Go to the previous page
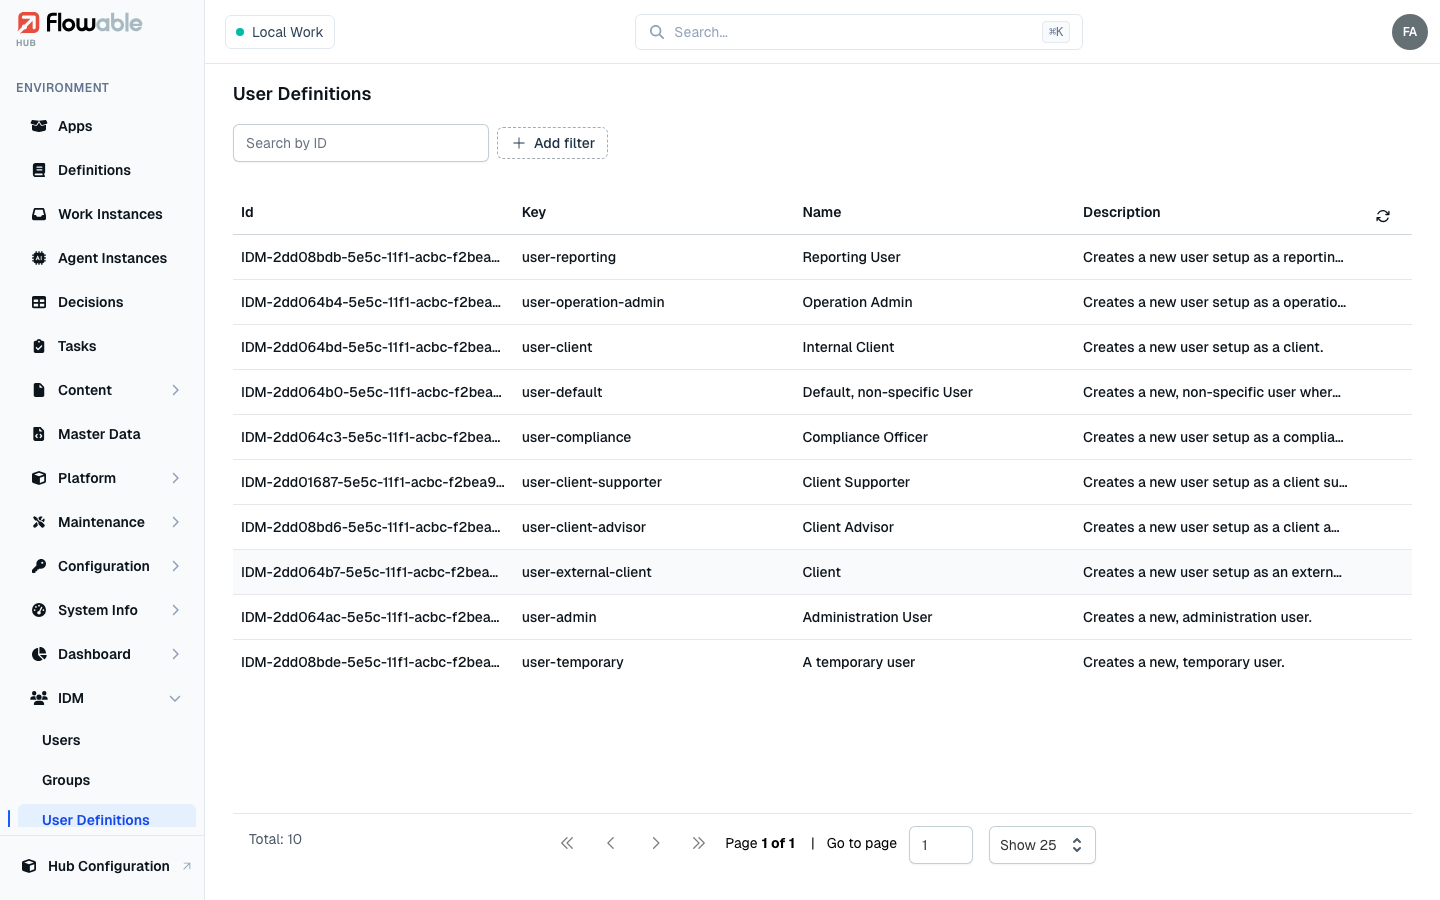The height and width of the screenshot is (900, 1440). [x=611, y=843]
